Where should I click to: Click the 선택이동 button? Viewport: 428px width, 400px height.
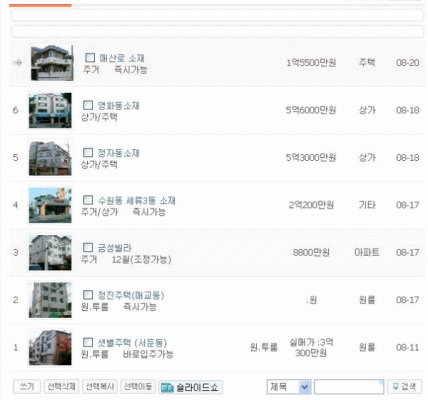tap(138, 387)
